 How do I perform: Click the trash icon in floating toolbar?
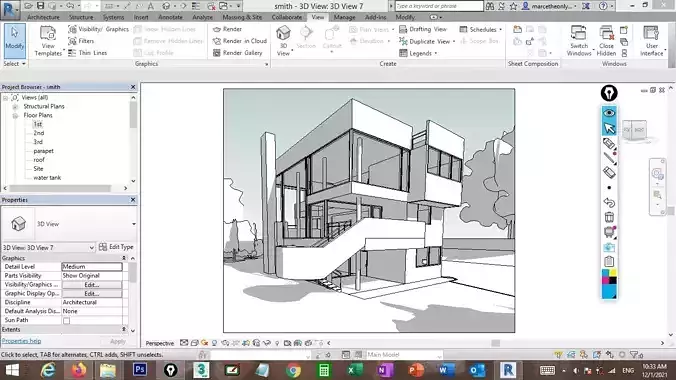click(x=609, y=217)
